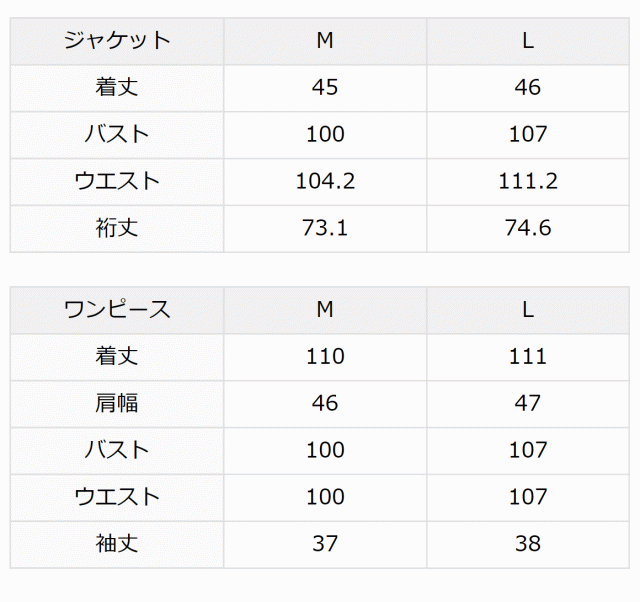640x602 pixels.
Task: Select the バスト label in the ジャケット table
Action: (x=117, y=135)
